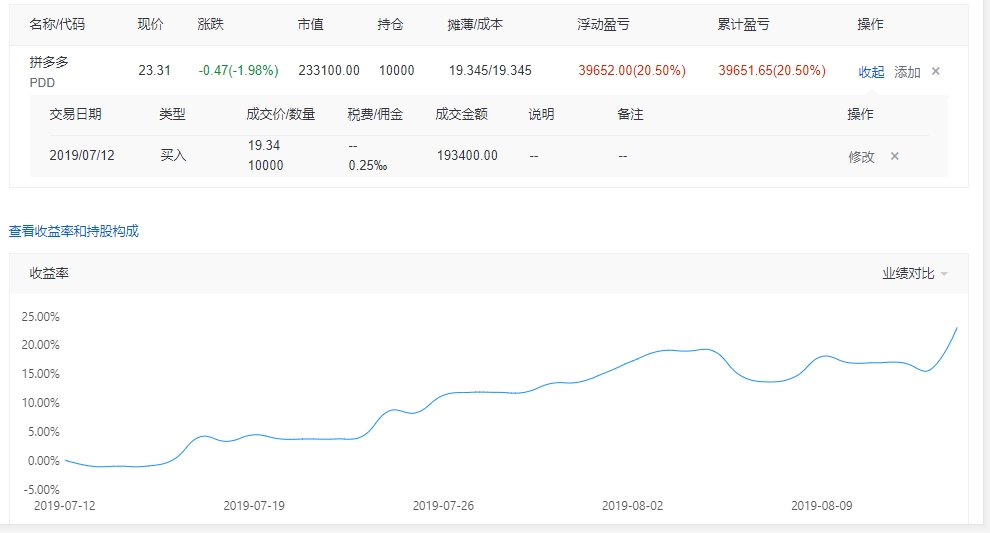
Task: Click the cost value 19.345/19.345
Action: click(x=490, y=70)
